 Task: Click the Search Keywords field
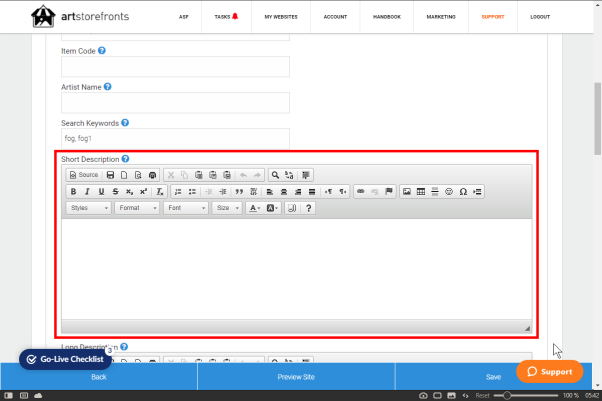click(x=175, y=139)
